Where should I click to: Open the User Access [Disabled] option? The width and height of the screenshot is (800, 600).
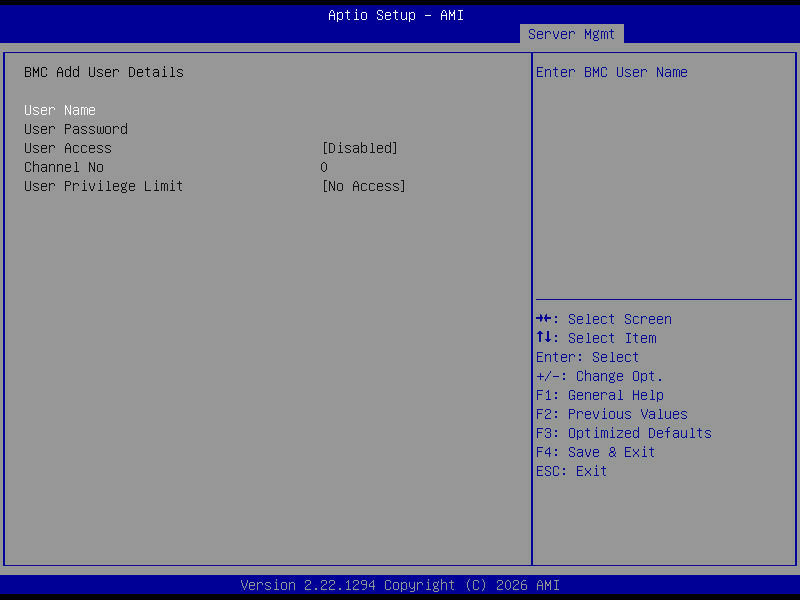(x=360, y=148)
